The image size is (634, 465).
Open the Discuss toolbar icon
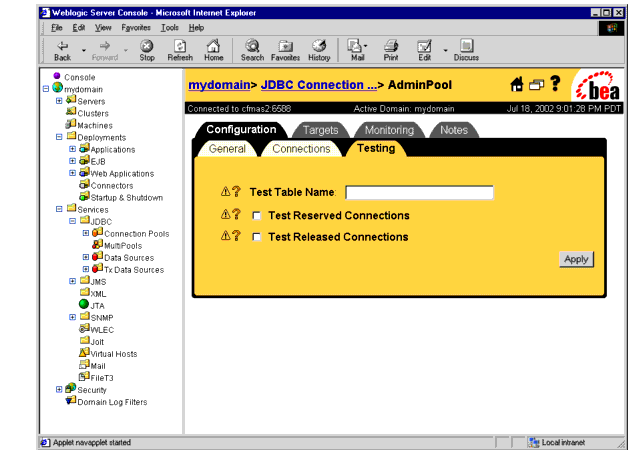tap(466, 51)
